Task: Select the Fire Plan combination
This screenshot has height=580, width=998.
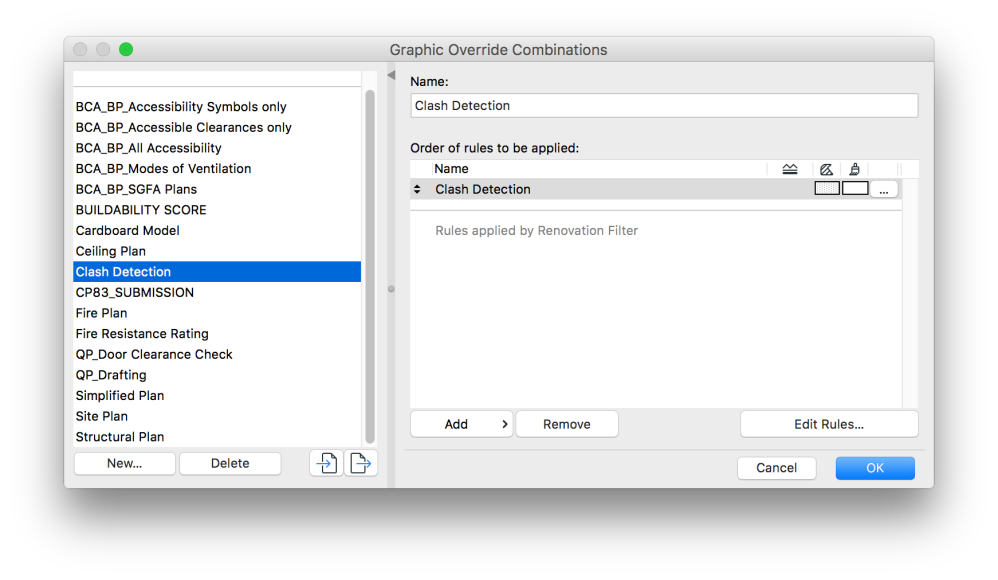Action: (x=103, y=313)
